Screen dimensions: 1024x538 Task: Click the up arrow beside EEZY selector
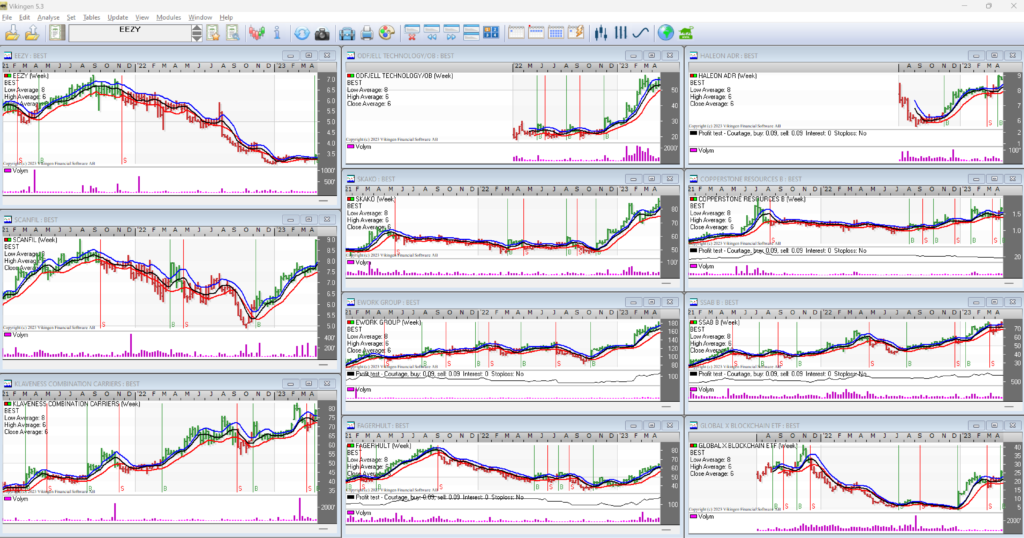point(197,29)
